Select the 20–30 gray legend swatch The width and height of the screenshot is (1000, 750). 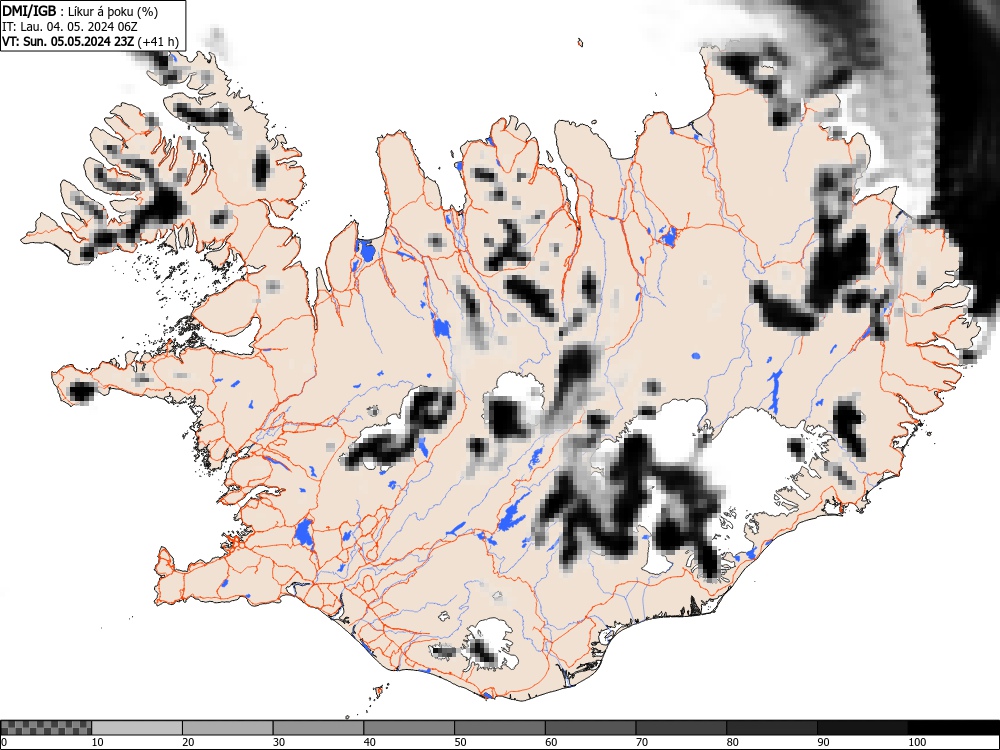(228, 728)
